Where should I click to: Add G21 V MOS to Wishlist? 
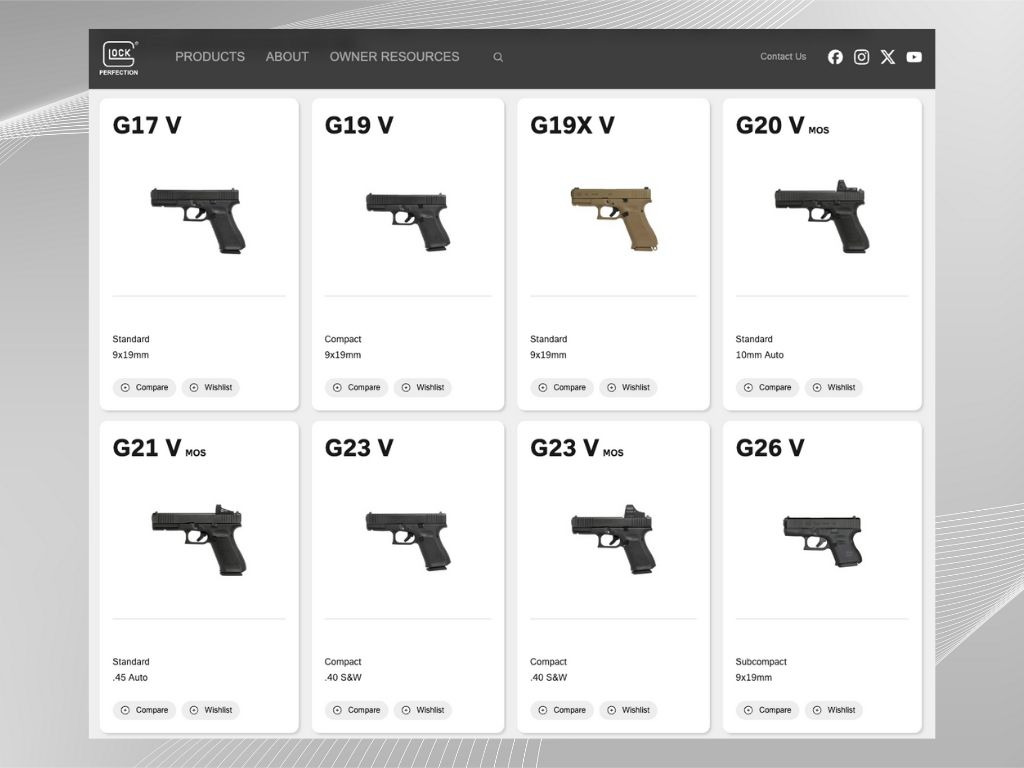point(210,710)
